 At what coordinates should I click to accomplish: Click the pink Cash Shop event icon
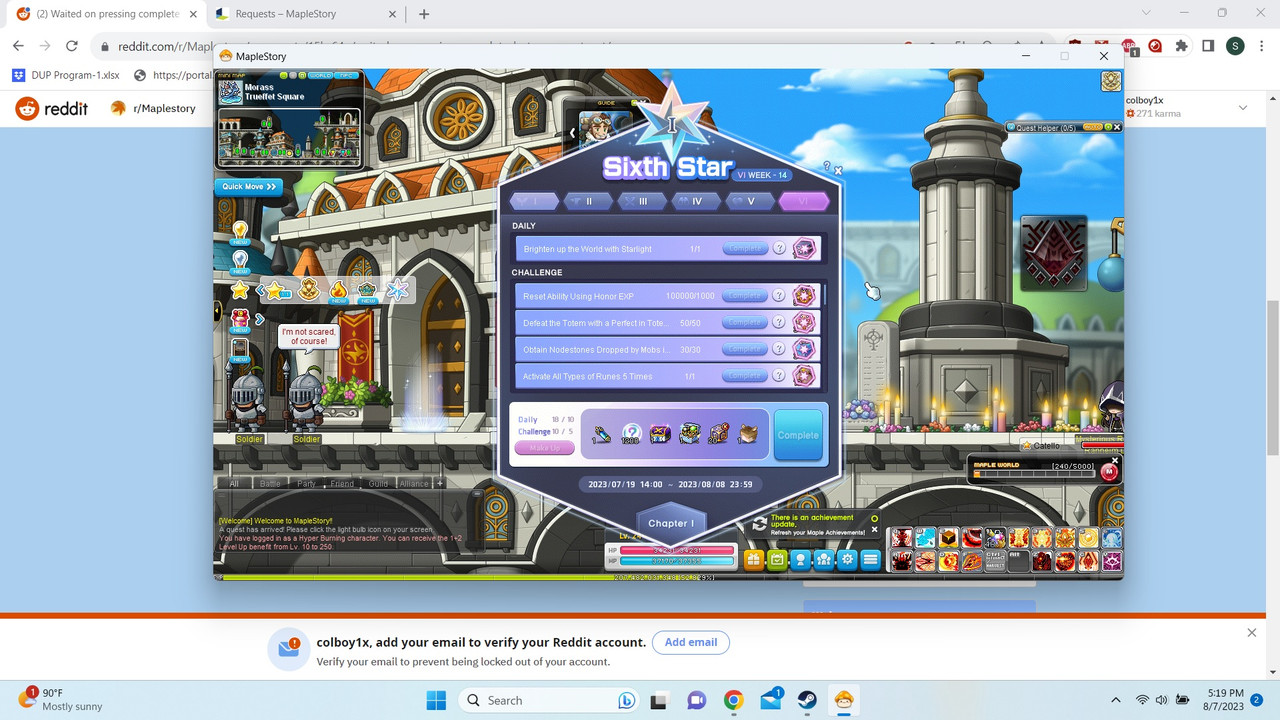[240, 318]
